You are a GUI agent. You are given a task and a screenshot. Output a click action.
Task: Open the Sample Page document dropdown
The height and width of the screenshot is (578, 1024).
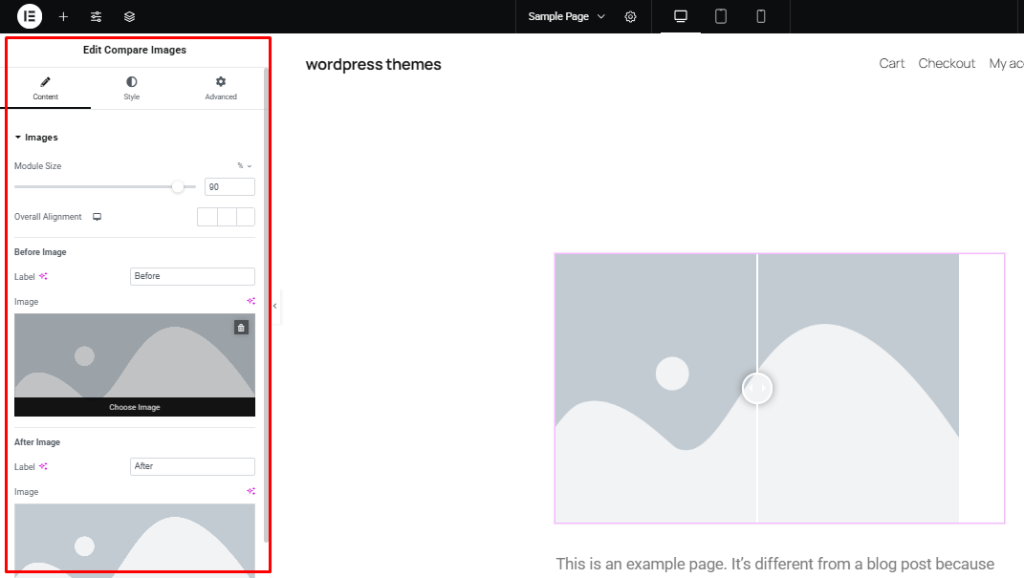tap(566, 17)
